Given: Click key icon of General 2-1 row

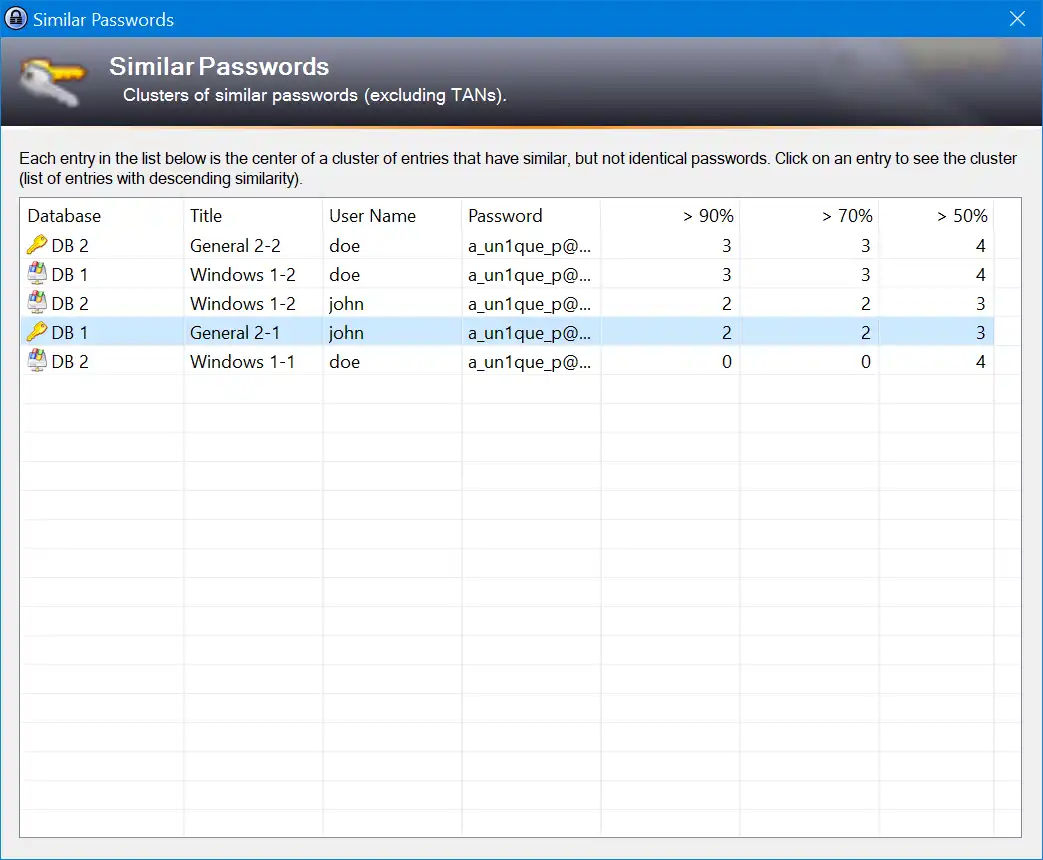Looking at the screenshot, I should (x=37, y=331).
